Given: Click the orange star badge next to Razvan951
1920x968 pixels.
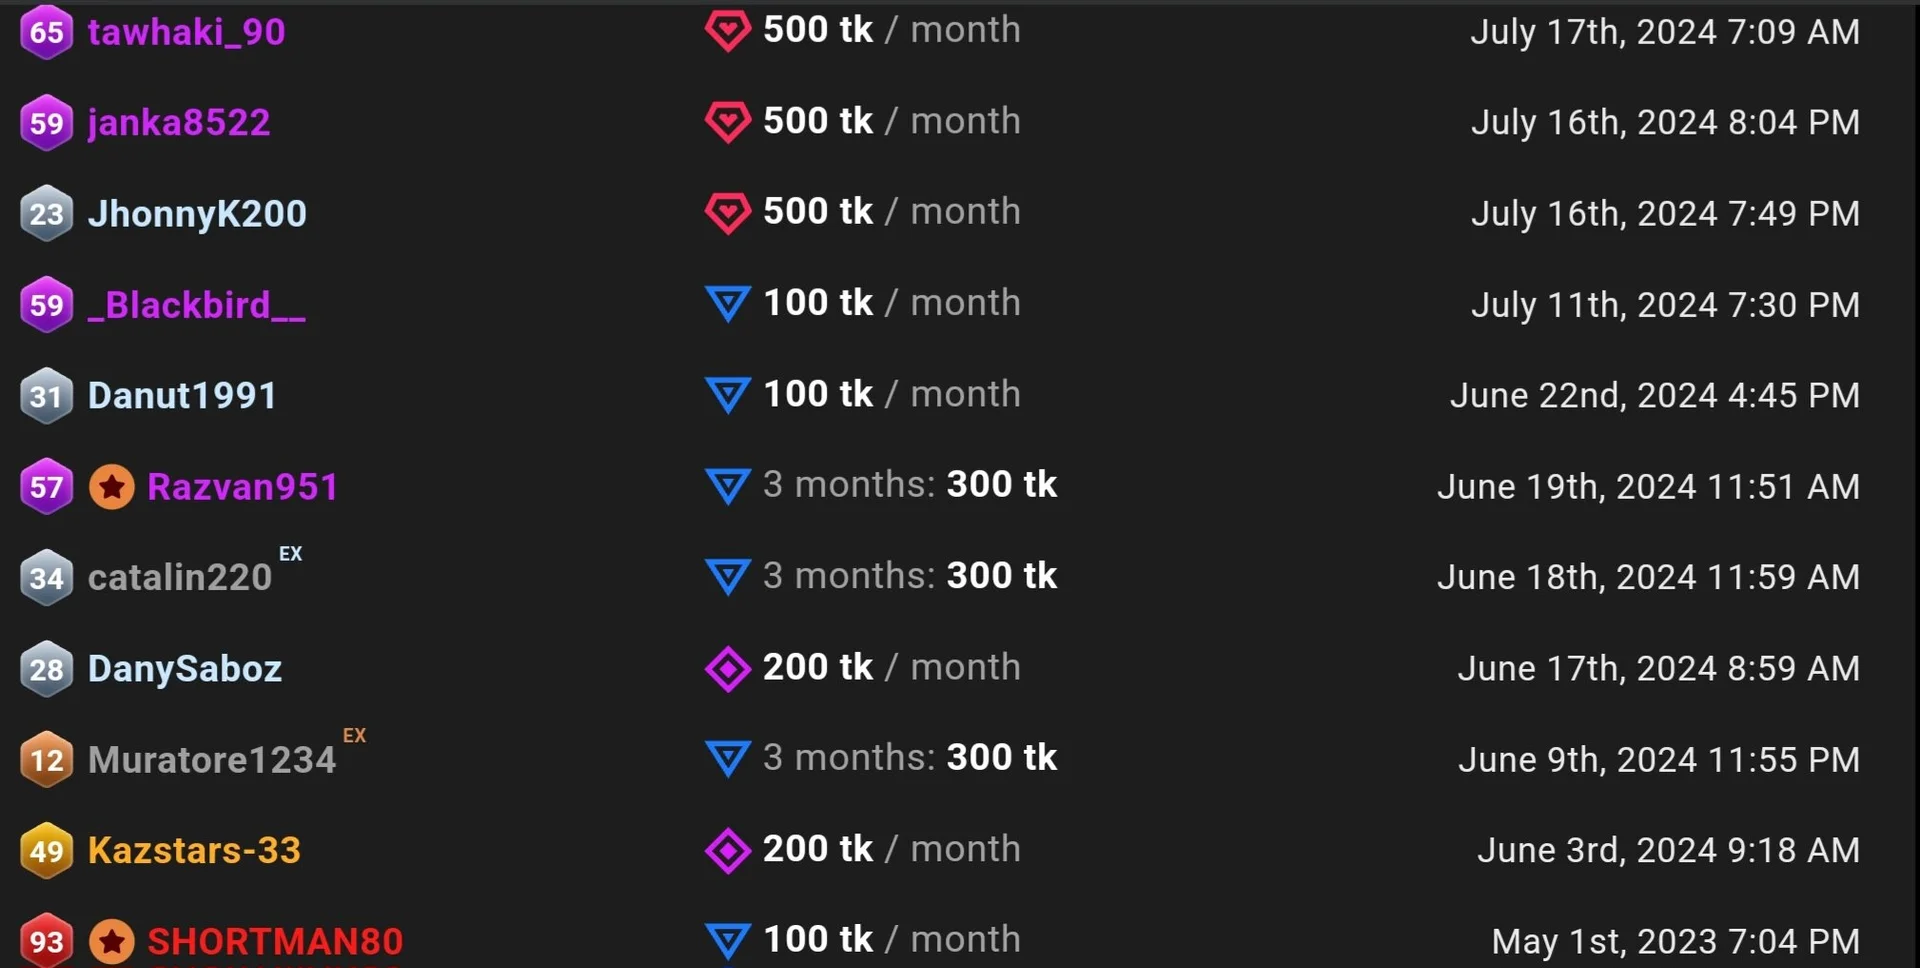Looking at the screenshot, I should point(112,487).
